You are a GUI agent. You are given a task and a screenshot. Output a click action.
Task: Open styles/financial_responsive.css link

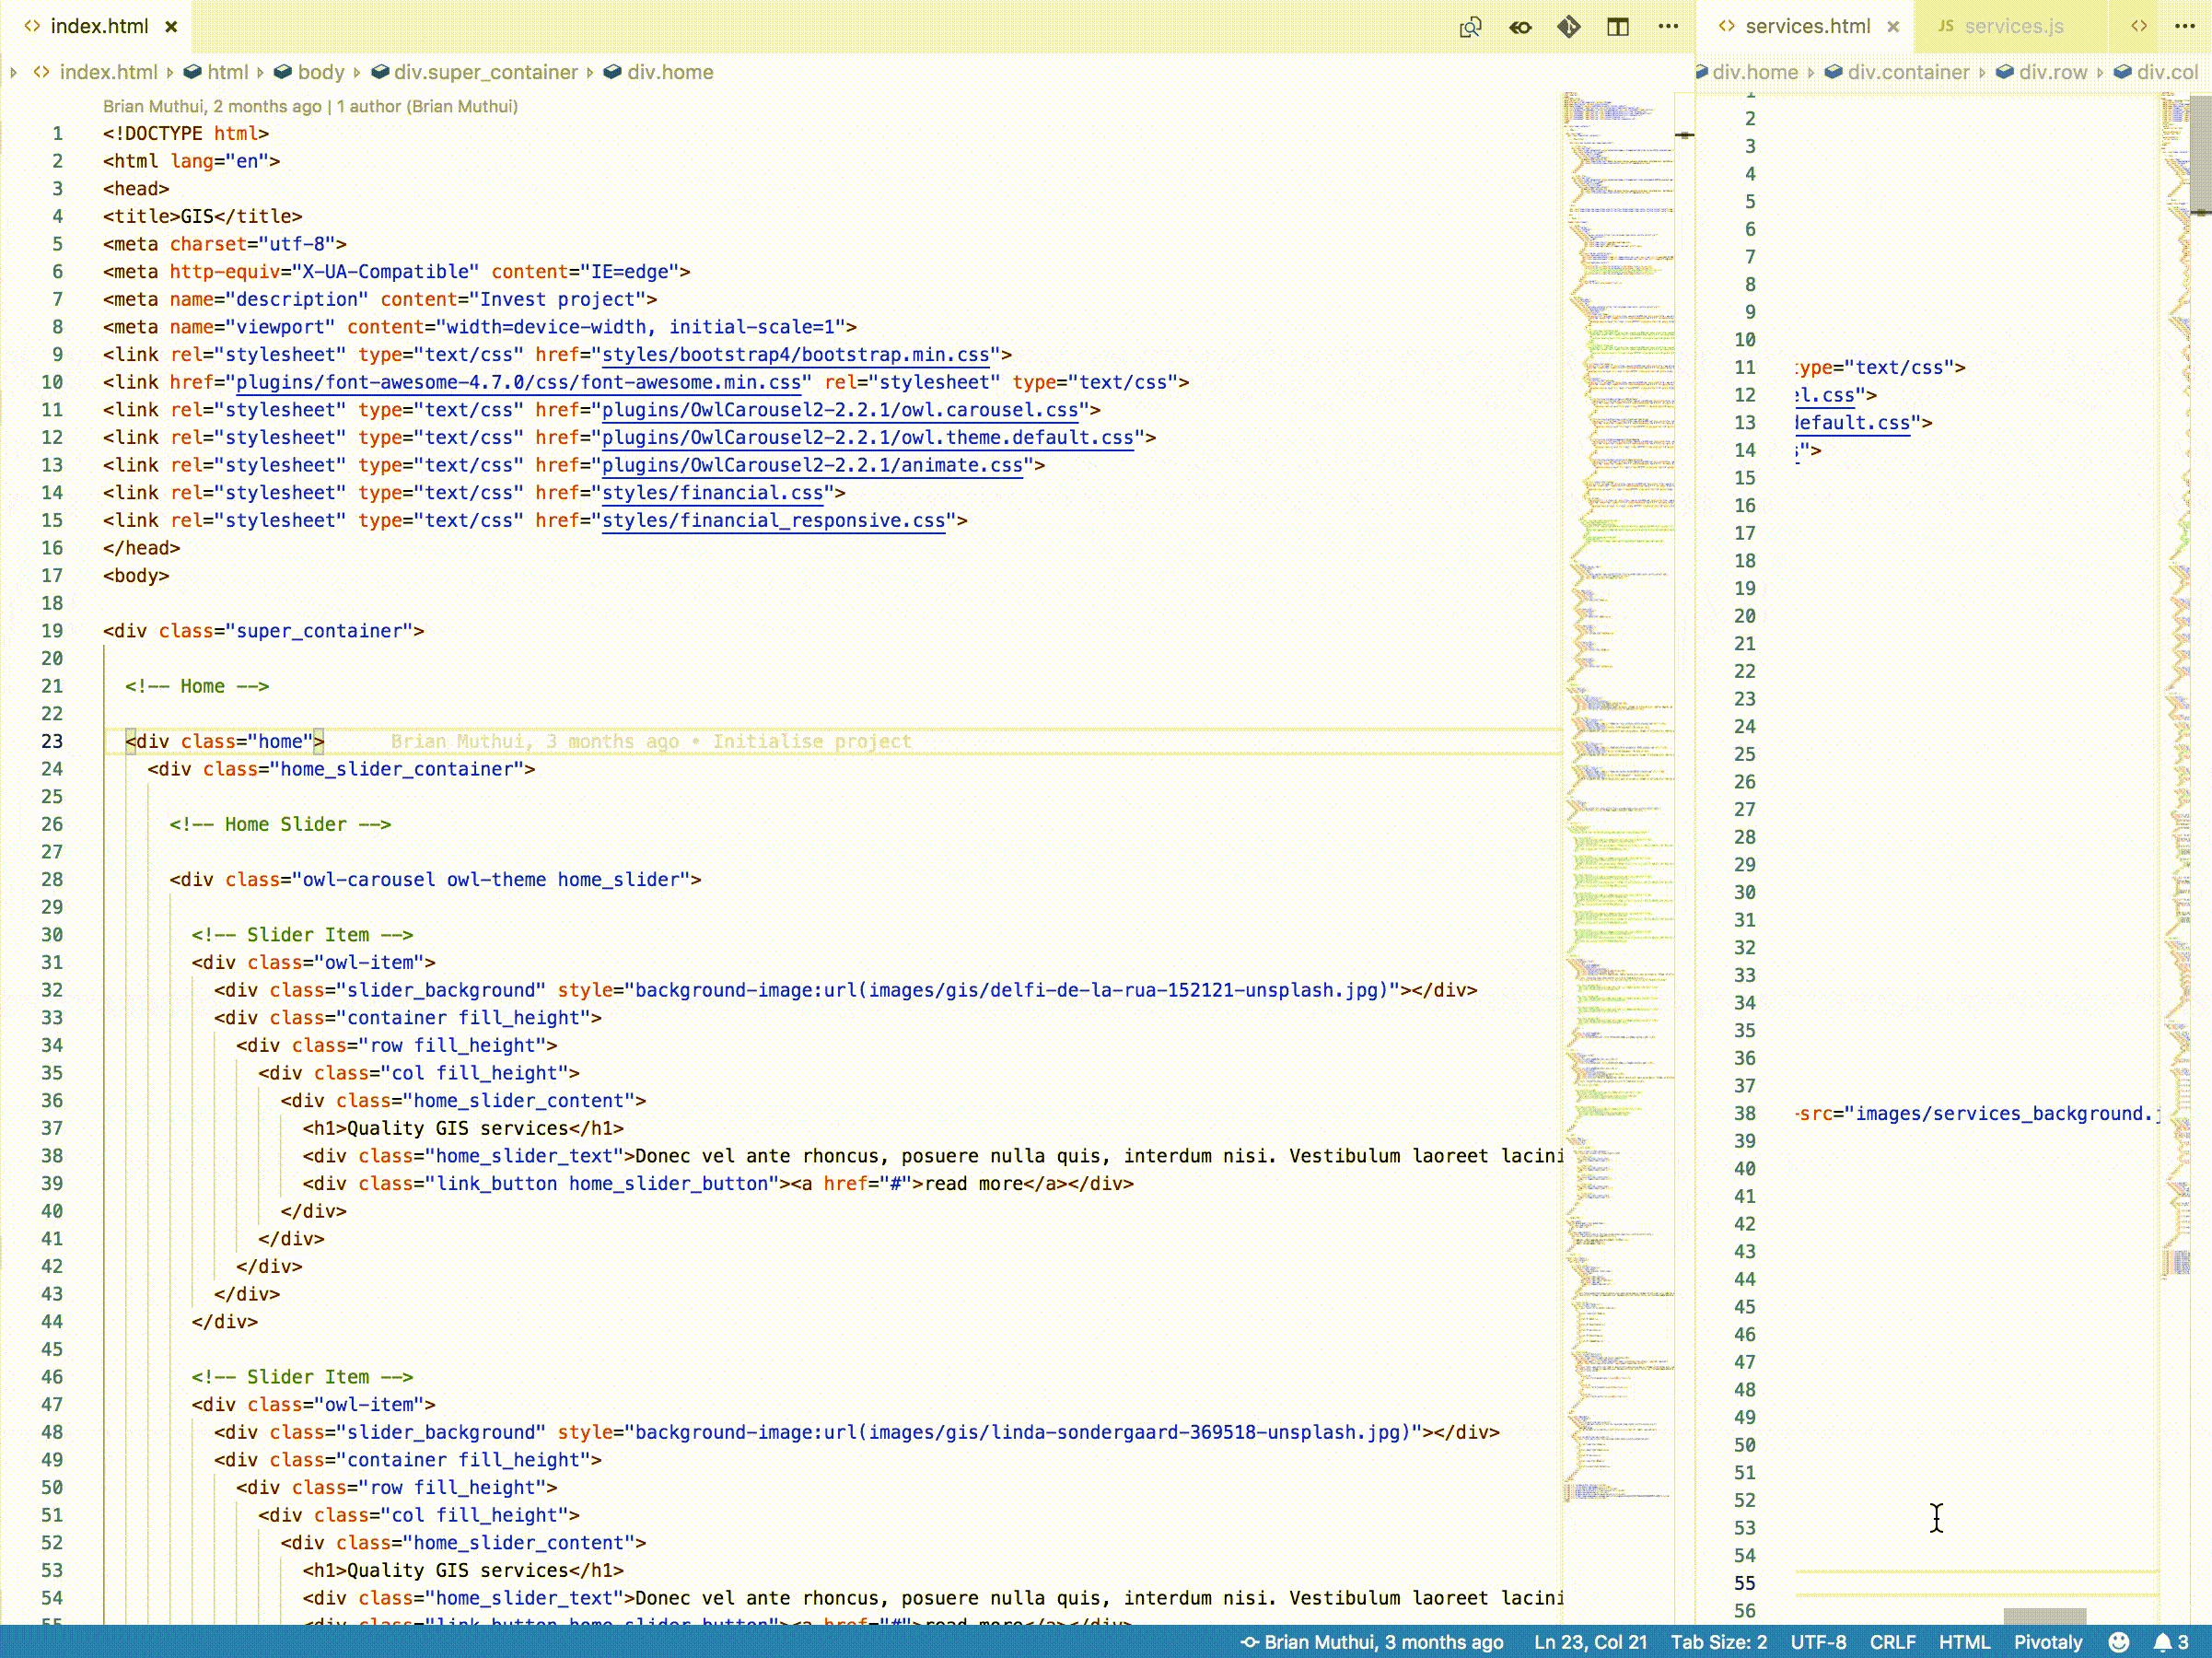point(773,521)
